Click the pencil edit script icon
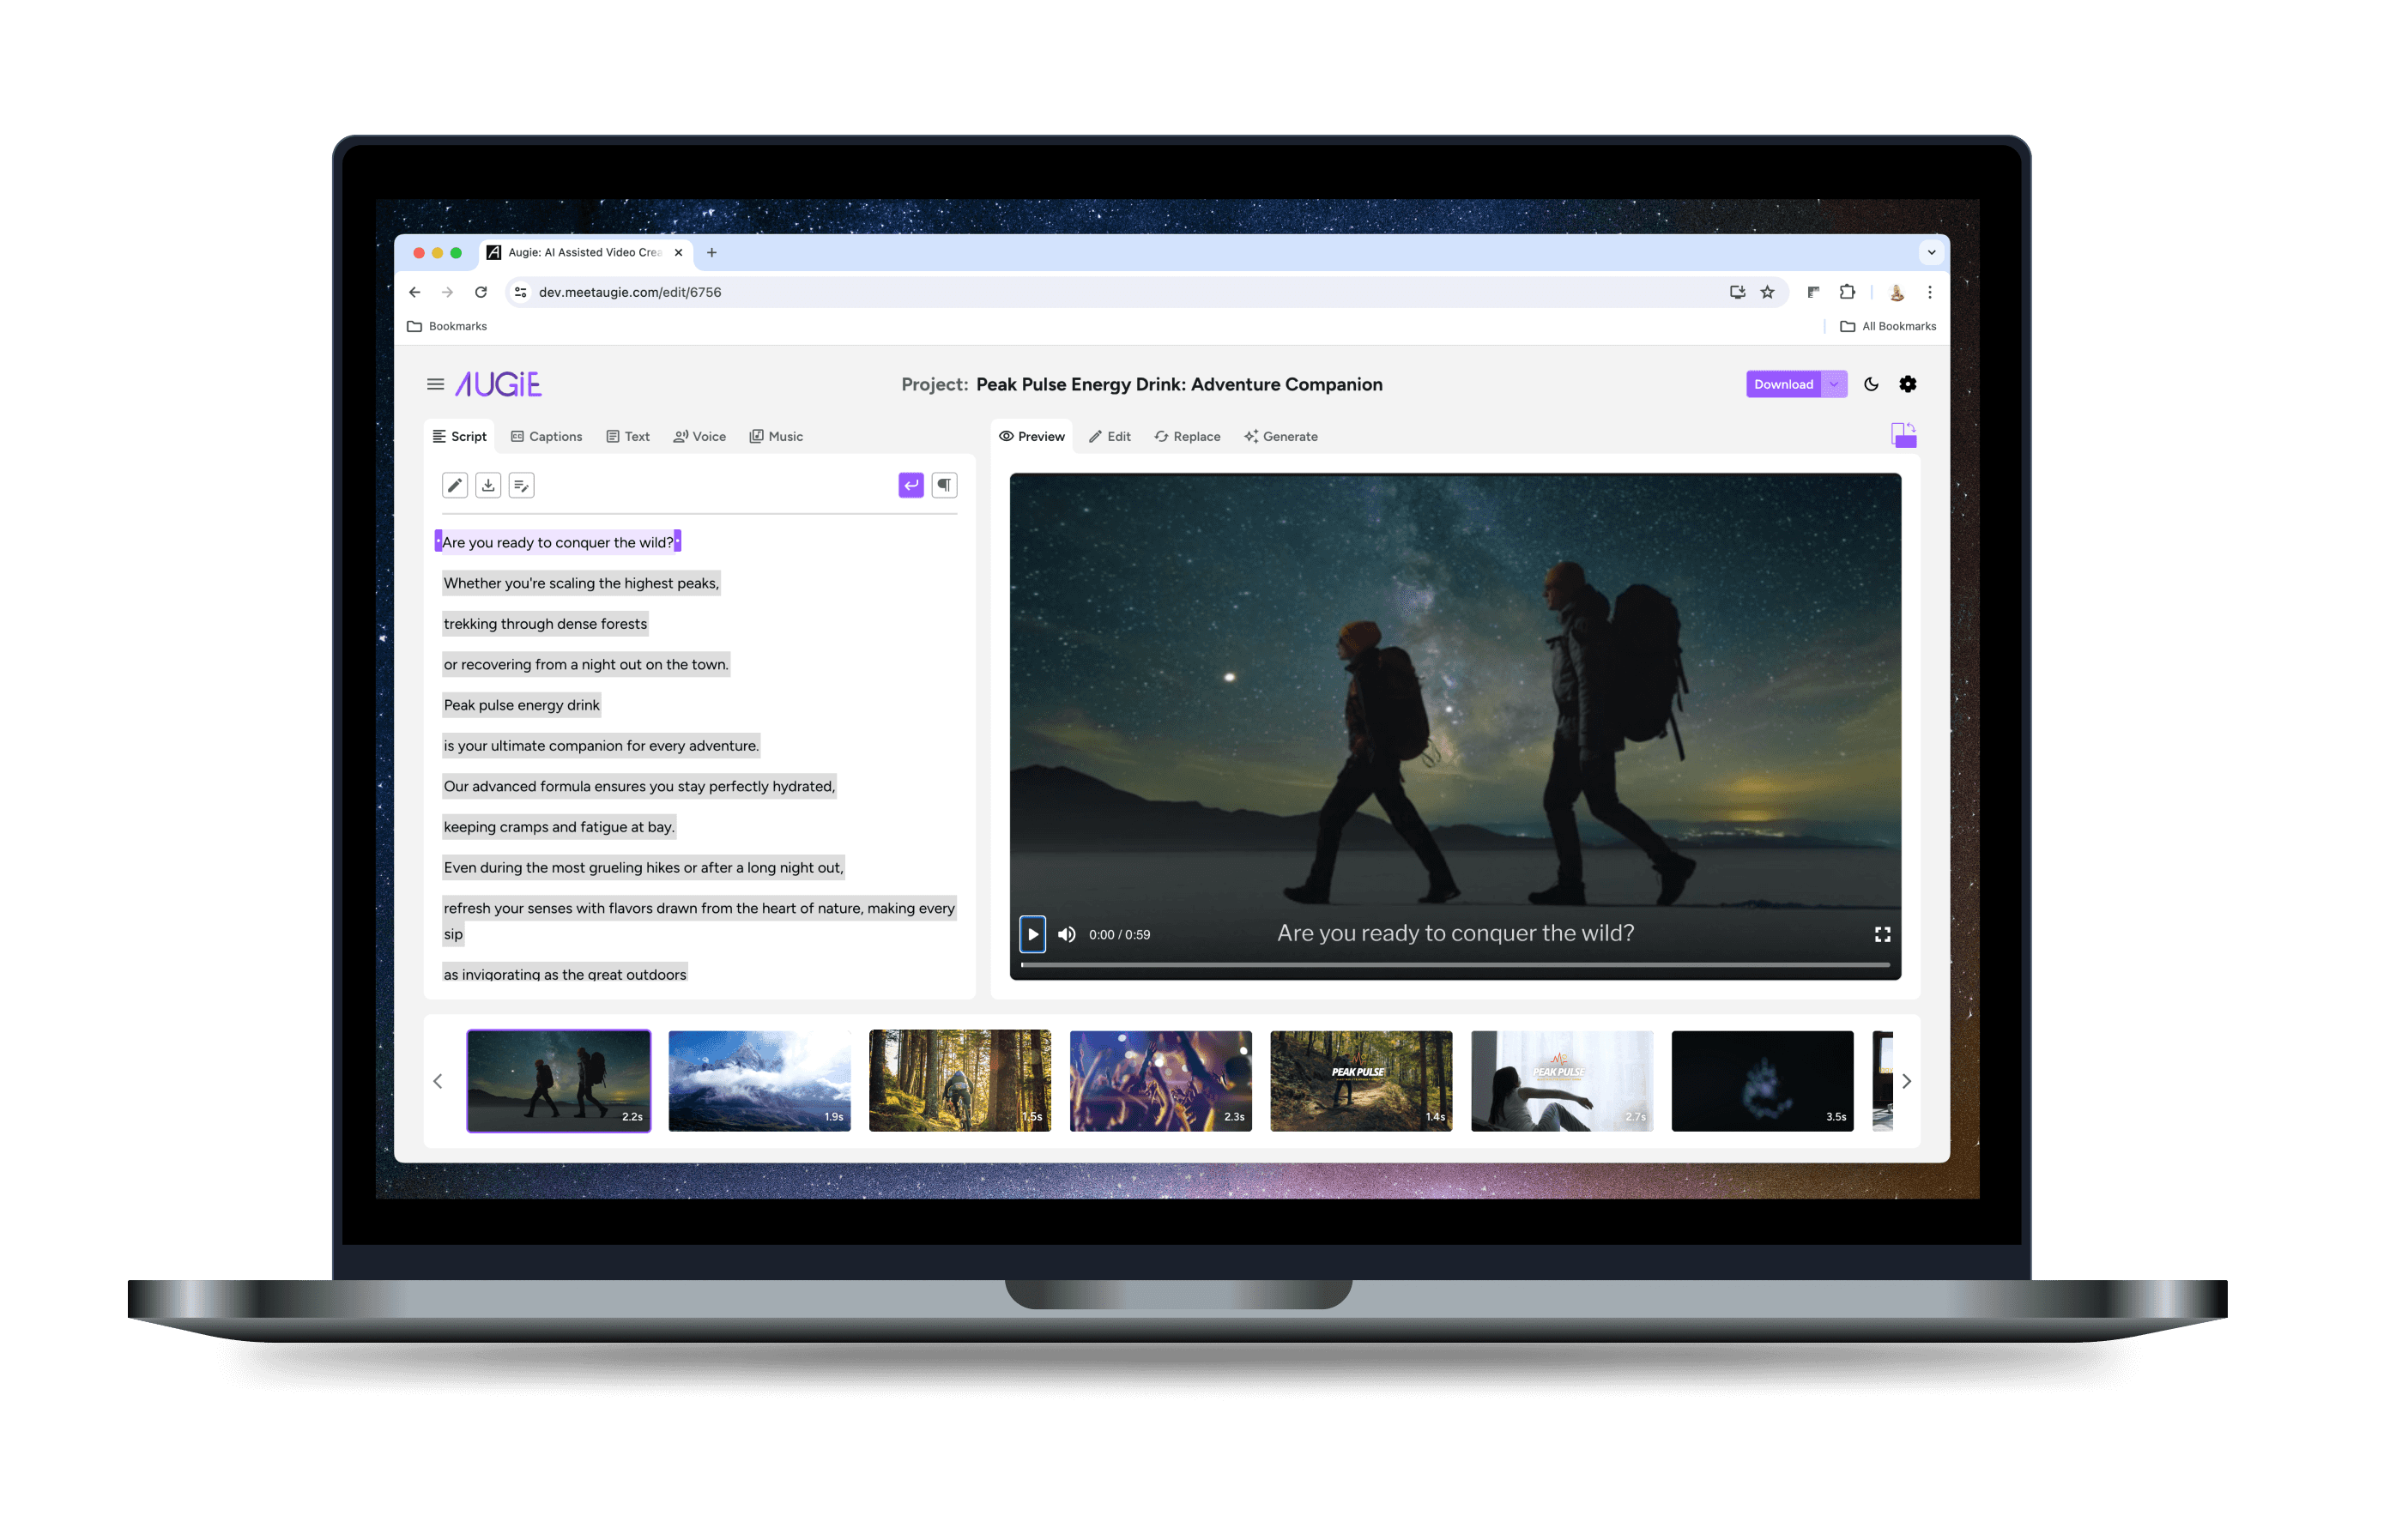 (x=455, y=486)
